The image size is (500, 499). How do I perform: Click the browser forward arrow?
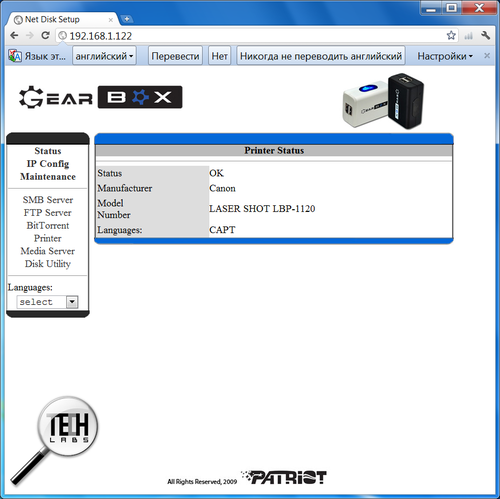click(30, 35)
